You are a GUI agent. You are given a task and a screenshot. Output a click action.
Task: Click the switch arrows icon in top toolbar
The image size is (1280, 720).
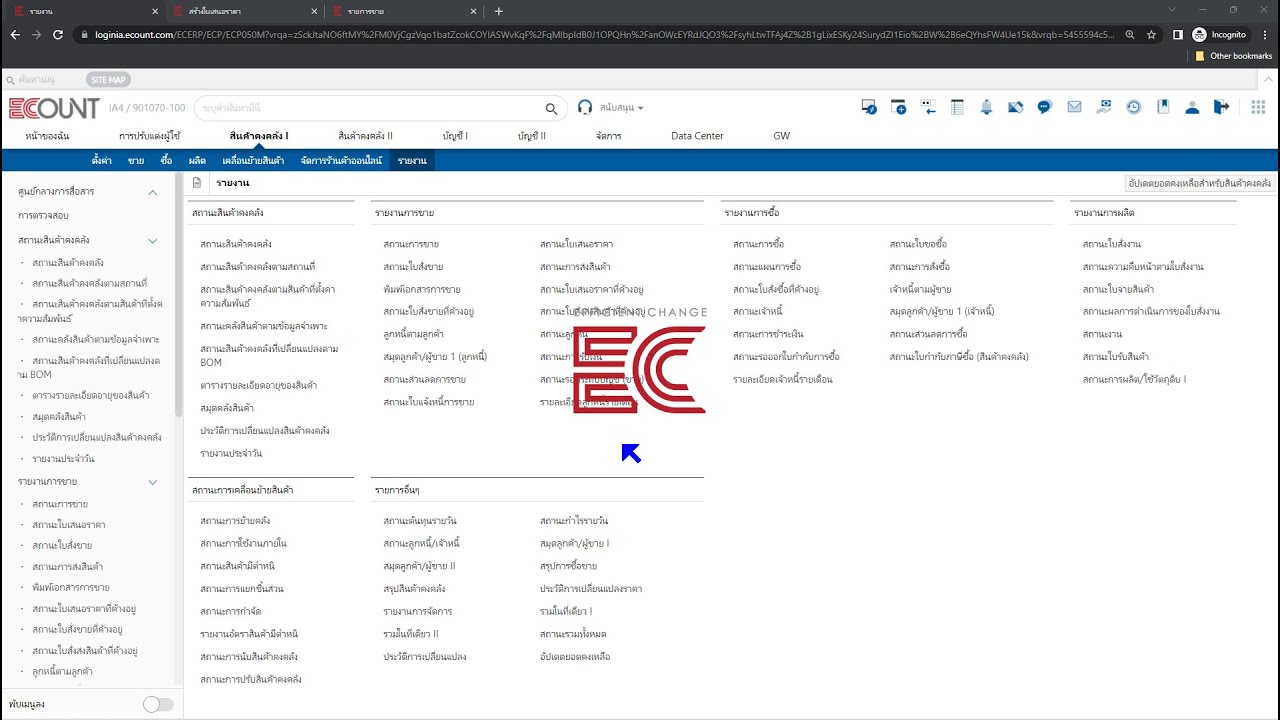[x=928, y=107]
